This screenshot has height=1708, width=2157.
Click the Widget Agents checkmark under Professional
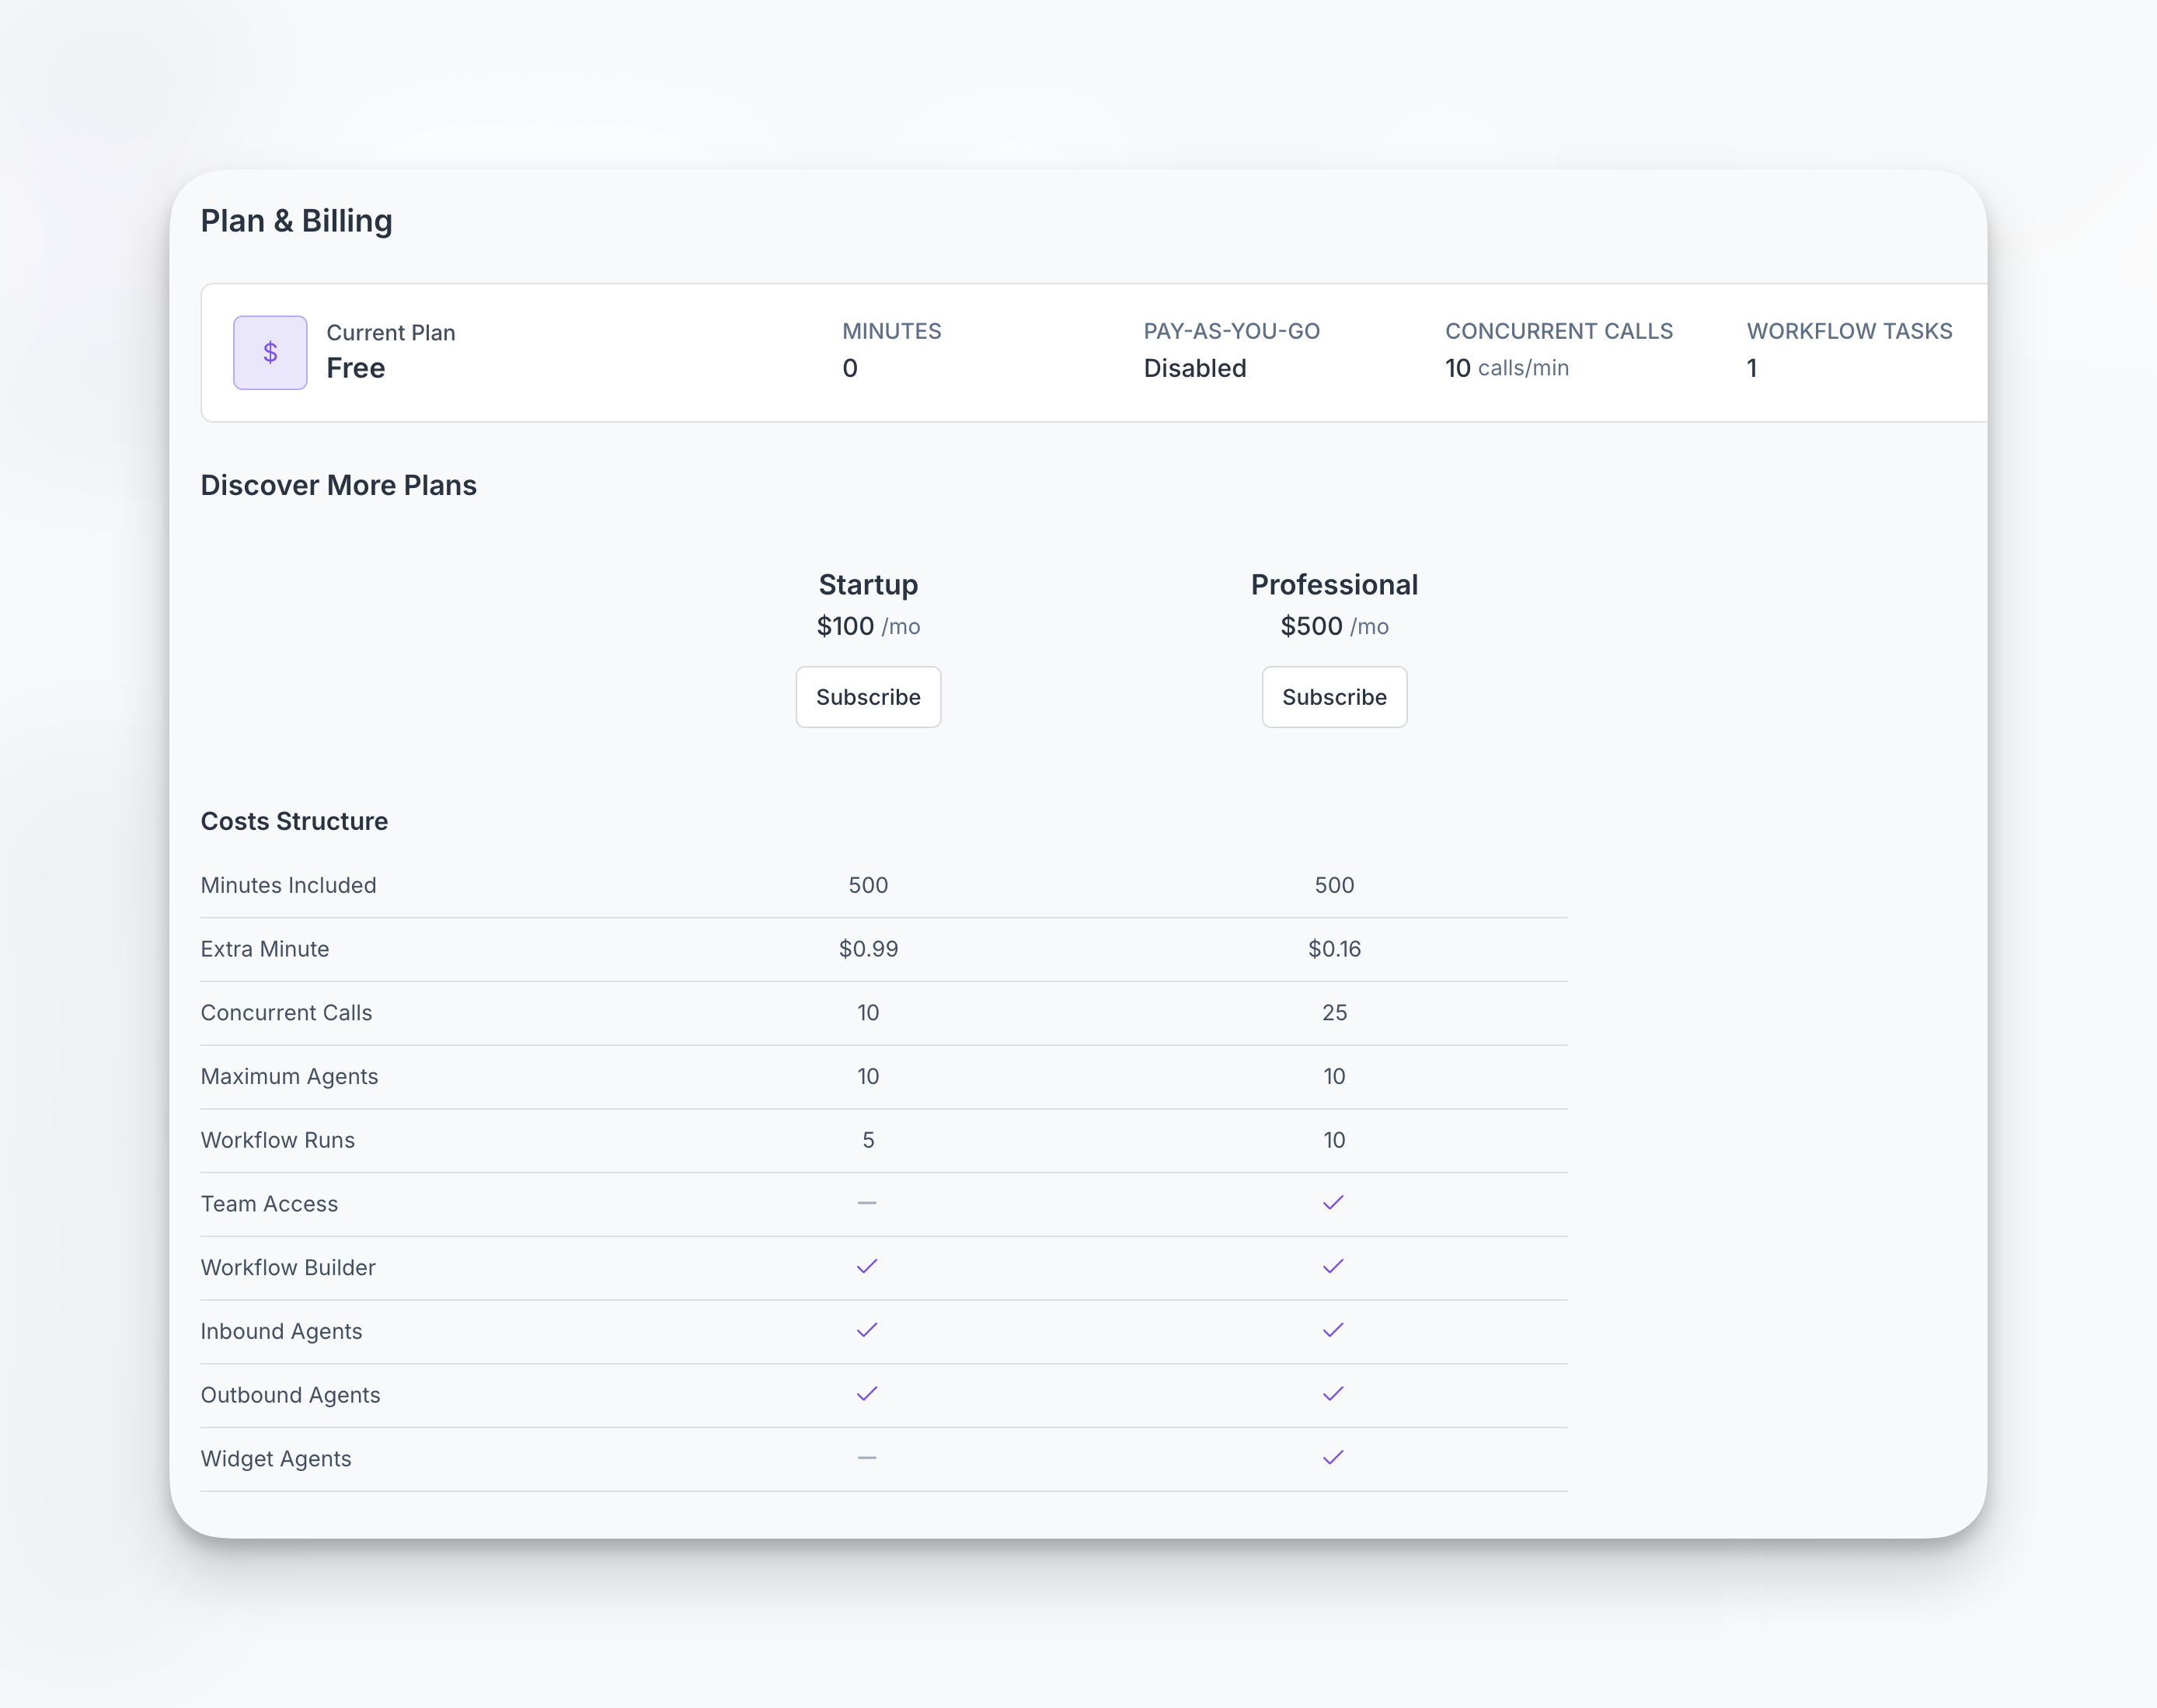[1333, 1458]
